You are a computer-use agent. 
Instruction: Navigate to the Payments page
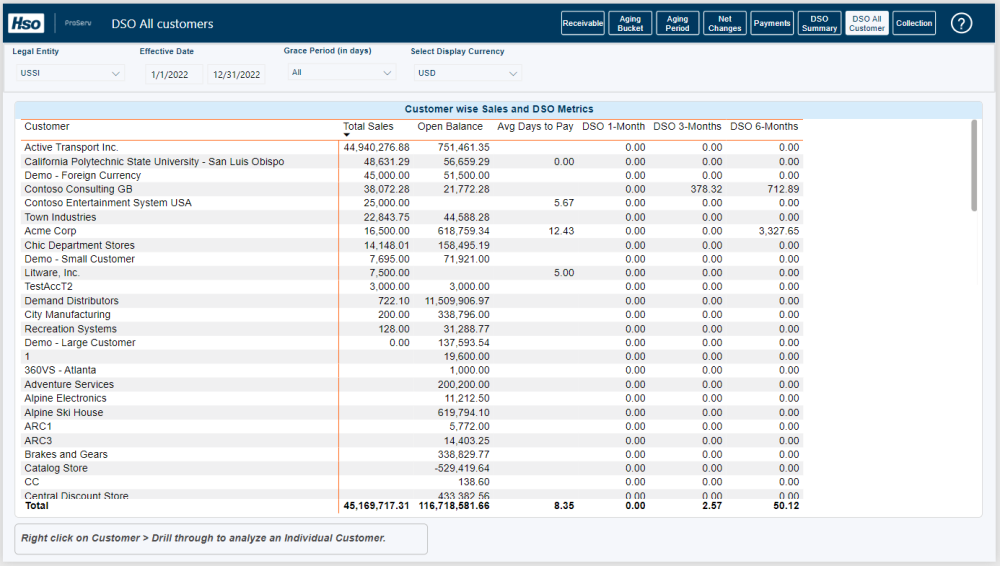771,23
